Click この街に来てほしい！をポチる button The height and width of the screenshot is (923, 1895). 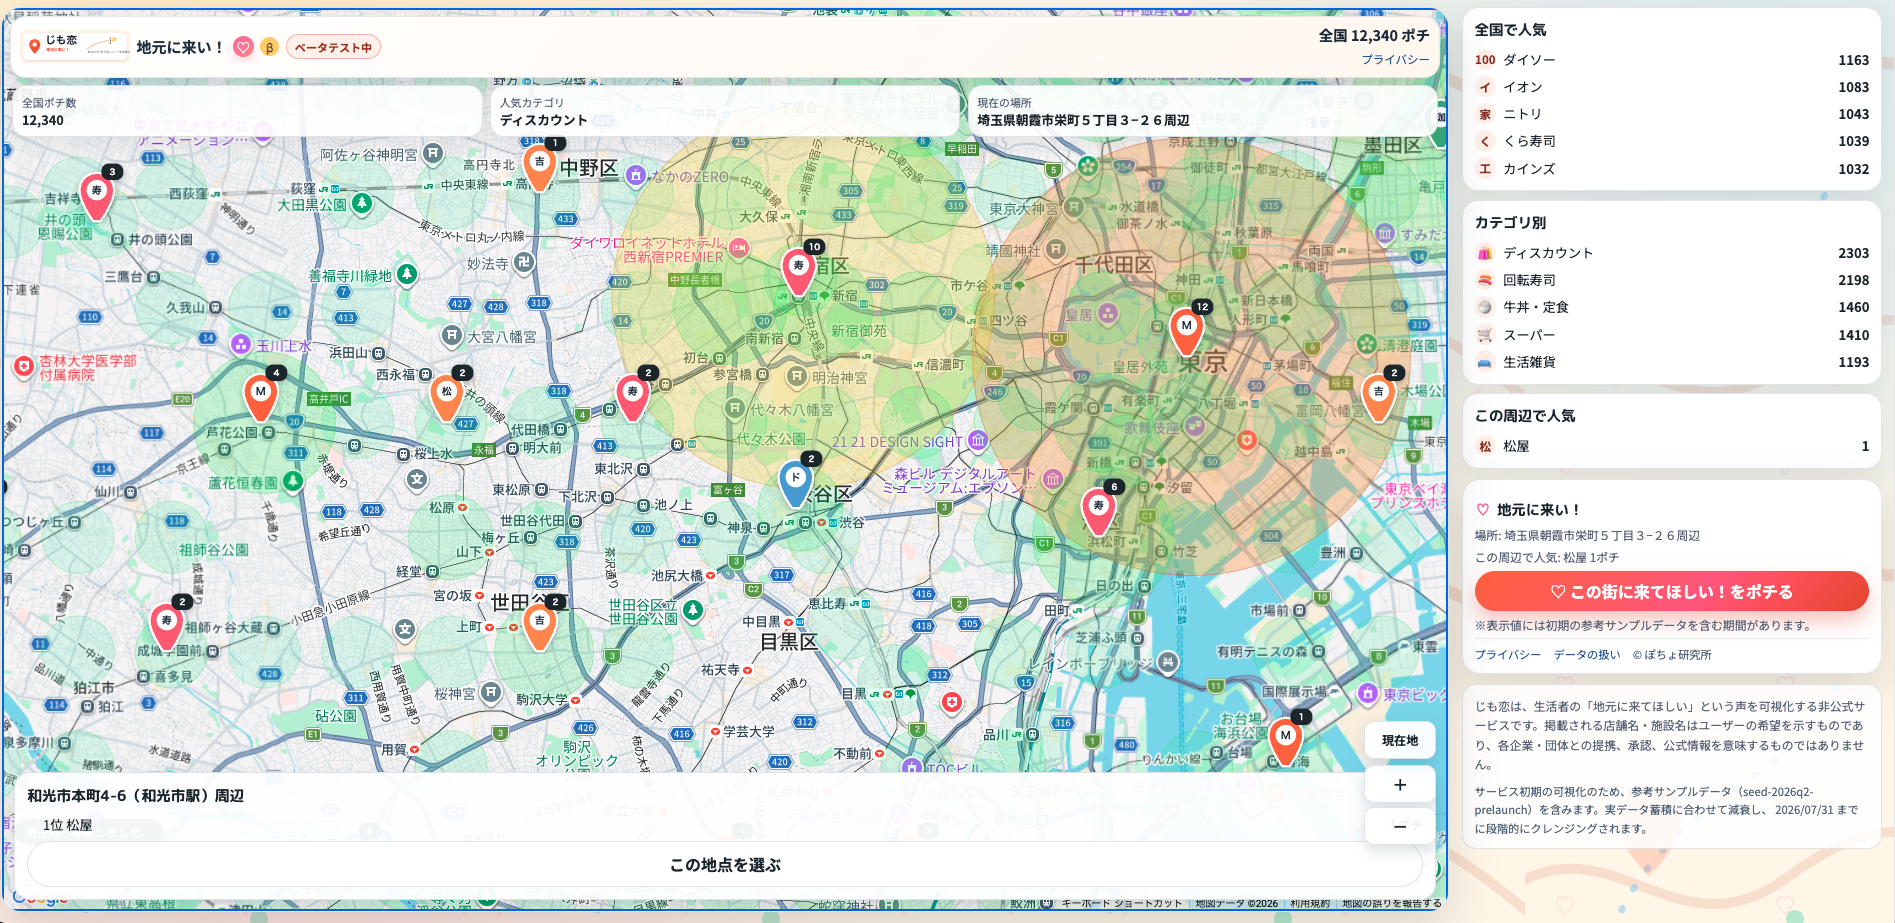click(x=1672, y=591)
